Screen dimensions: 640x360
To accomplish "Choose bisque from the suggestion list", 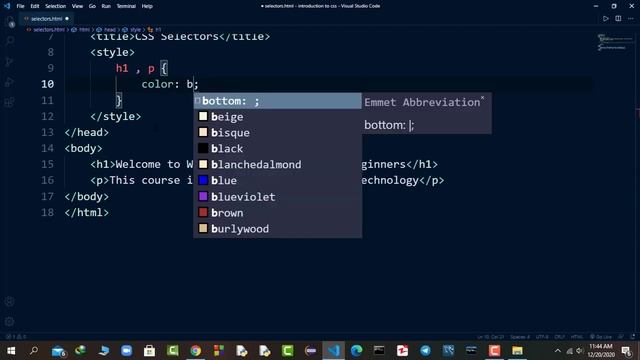I will coord(278,133).
